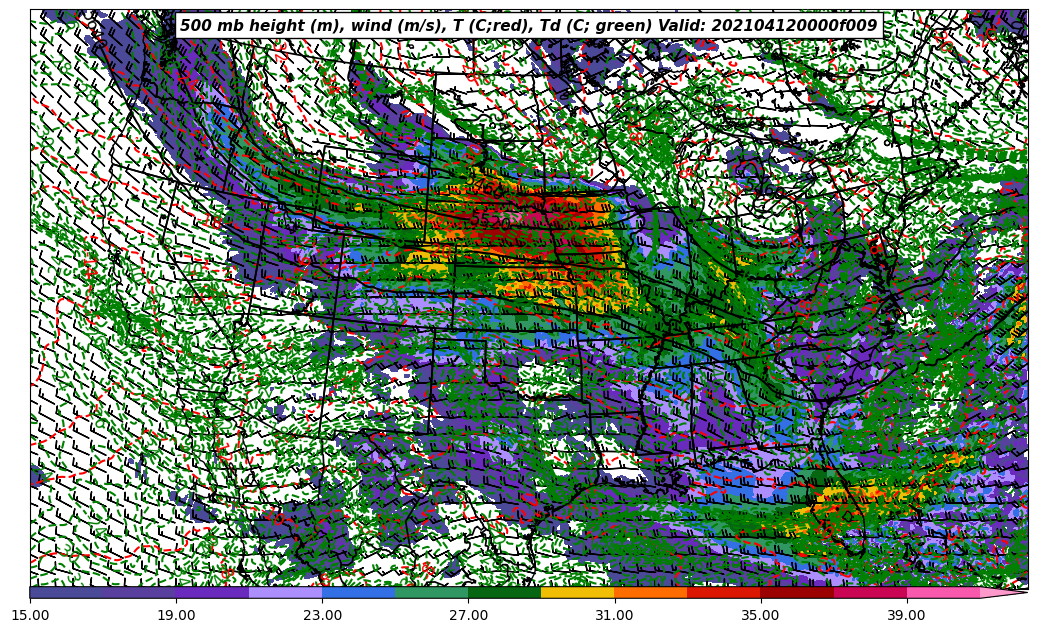
Task: Select the bright red colorbar segment before 35.00
Action: (724, 593)
